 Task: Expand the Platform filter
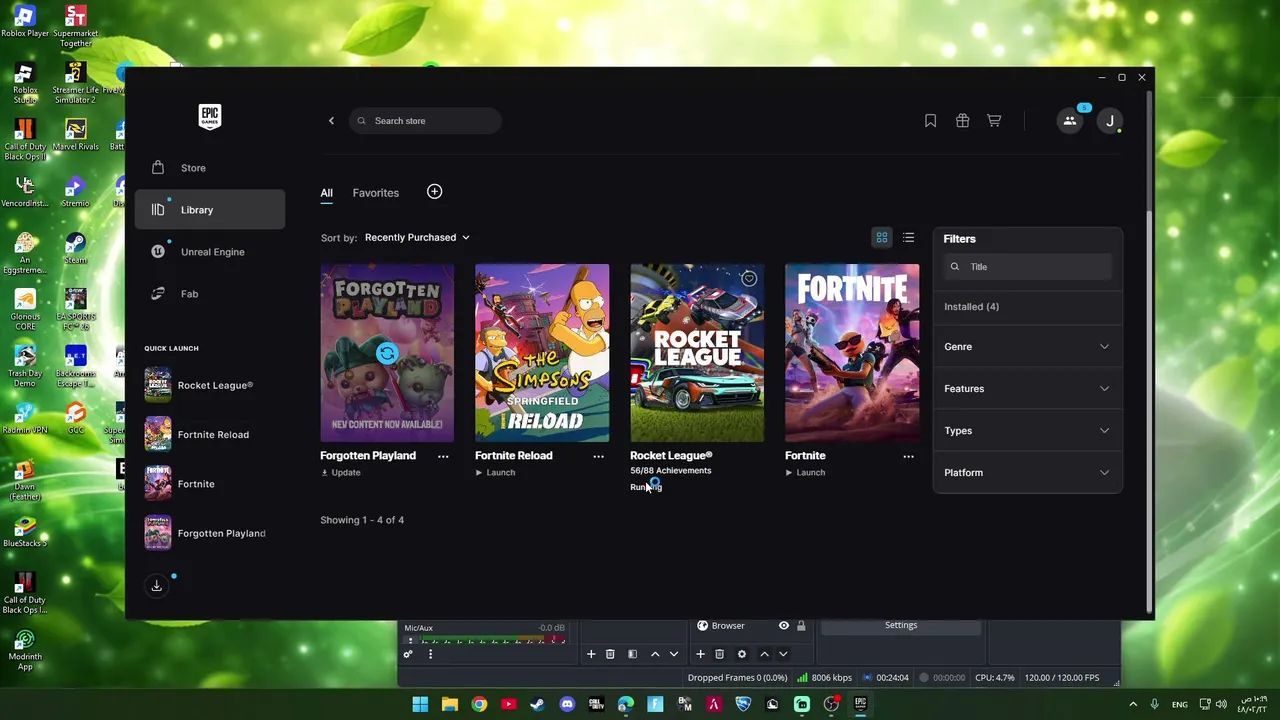[1028, 473]
